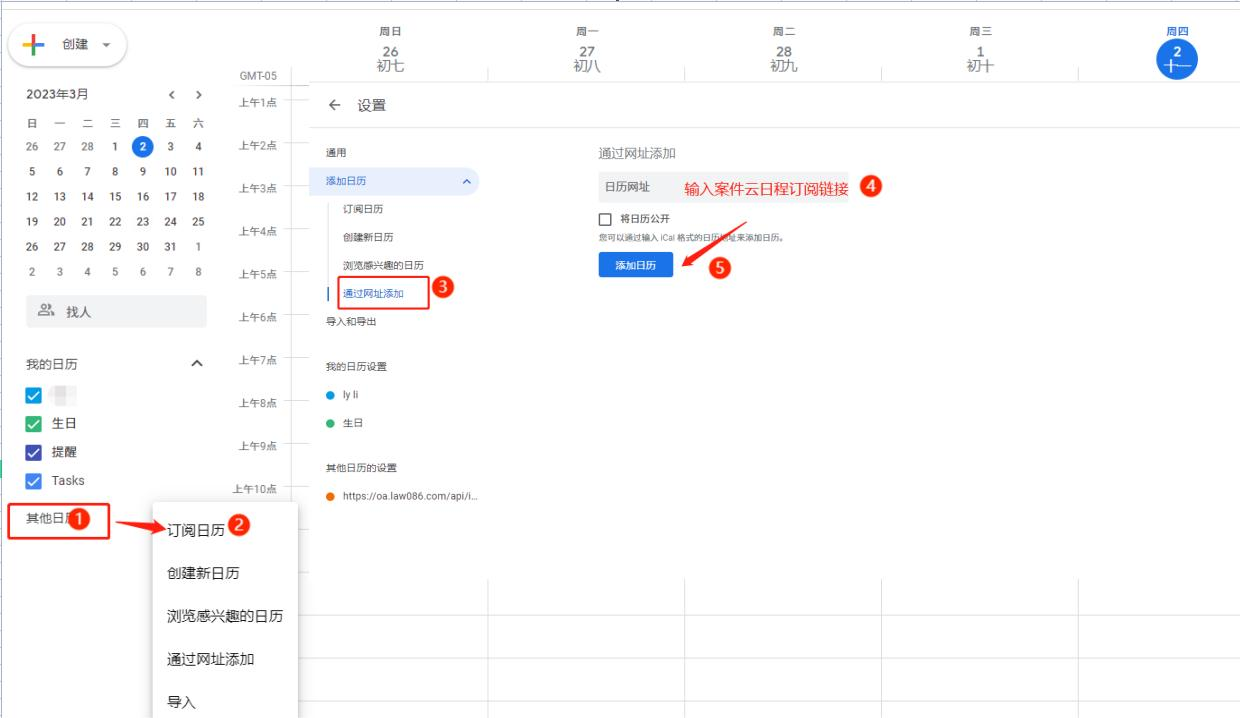Click the 找人 search field

[116, 311]
